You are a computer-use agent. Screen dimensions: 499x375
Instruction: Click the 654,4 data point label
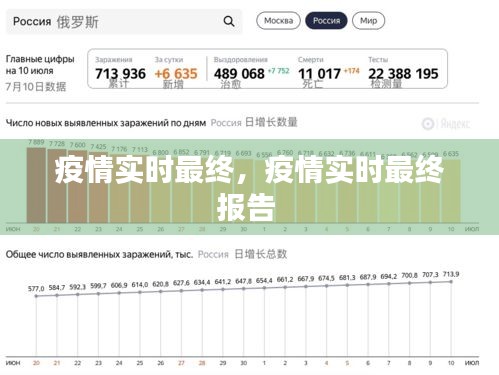point(264,281)
